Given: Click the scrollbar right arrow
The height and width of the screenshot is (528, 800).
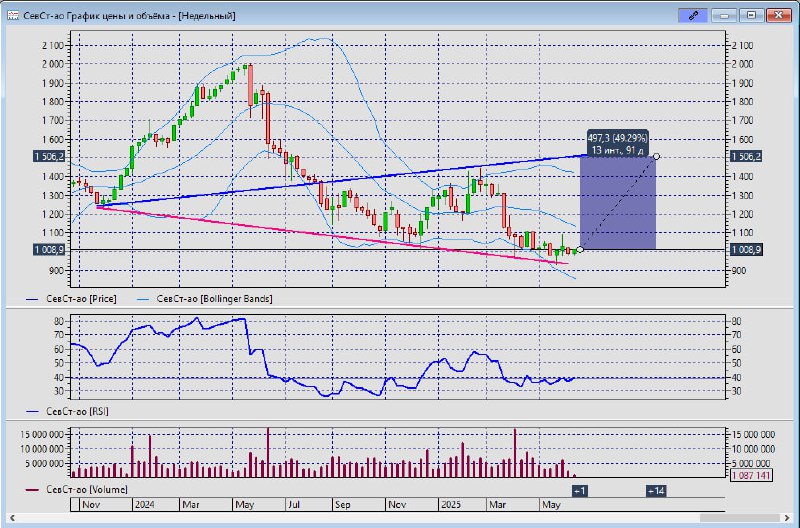Looking at the screenshot, I should (788, 518).
